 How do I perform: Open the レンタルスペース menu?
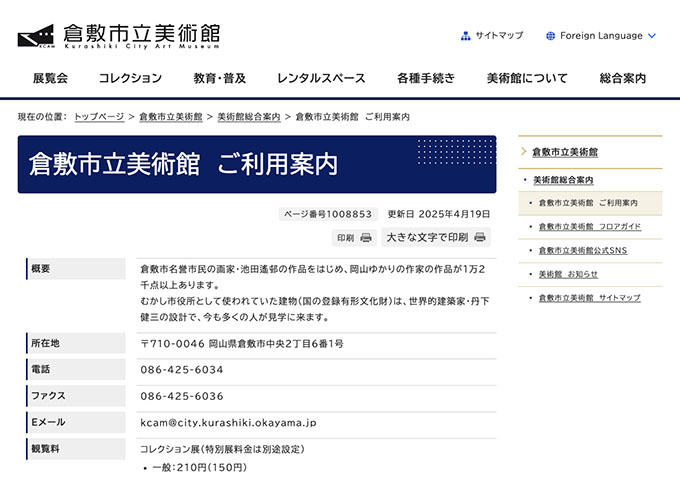(321, 78)
